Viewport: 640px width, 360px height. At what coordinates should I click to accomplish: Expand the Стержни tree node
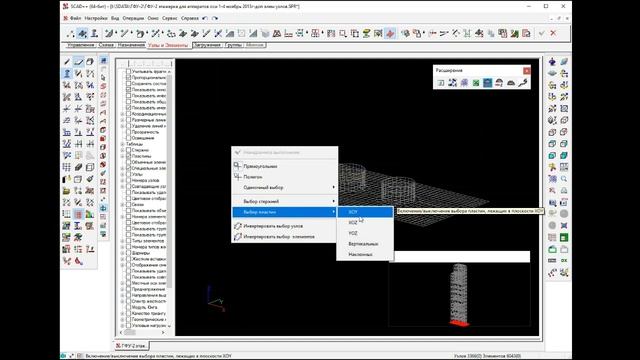(122, 150)
